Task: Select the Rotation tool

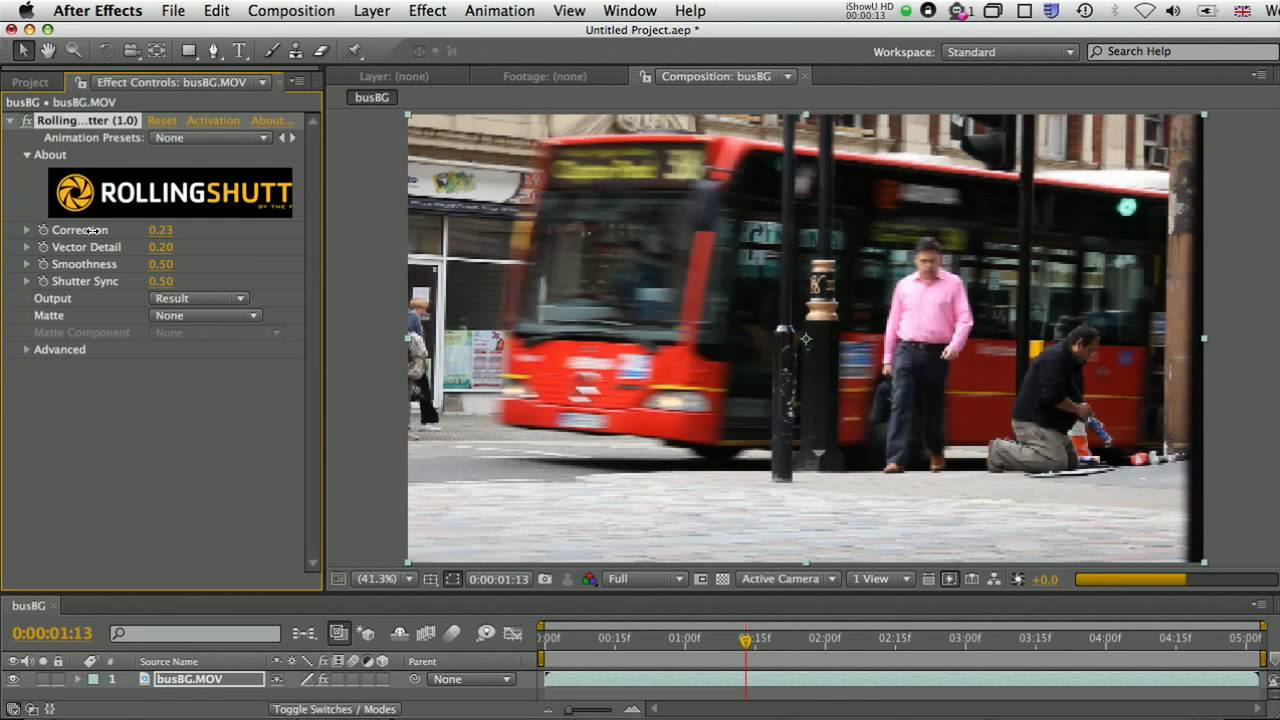Action: [107, 50]
